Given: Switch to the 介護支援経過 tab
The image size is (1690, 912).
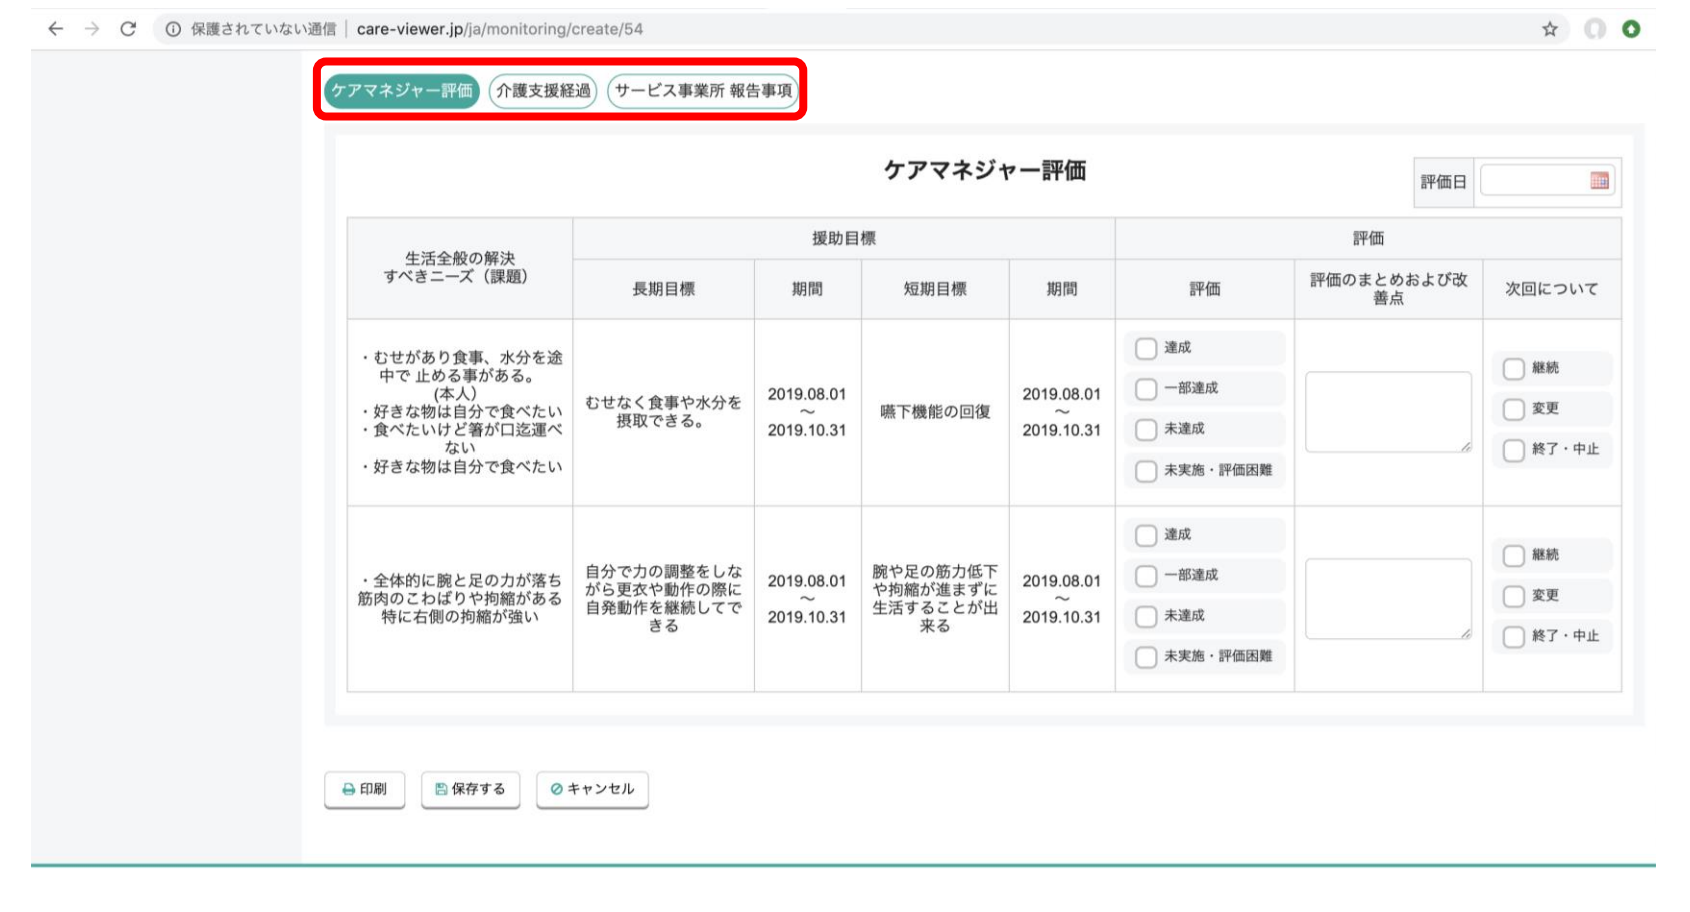Looking at the screenshot, I should (543, 91).
